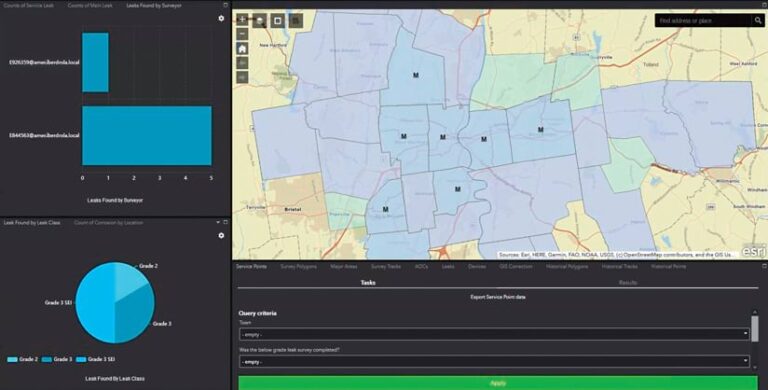Switch to Counts of Service Leak tab

(29, 5)
